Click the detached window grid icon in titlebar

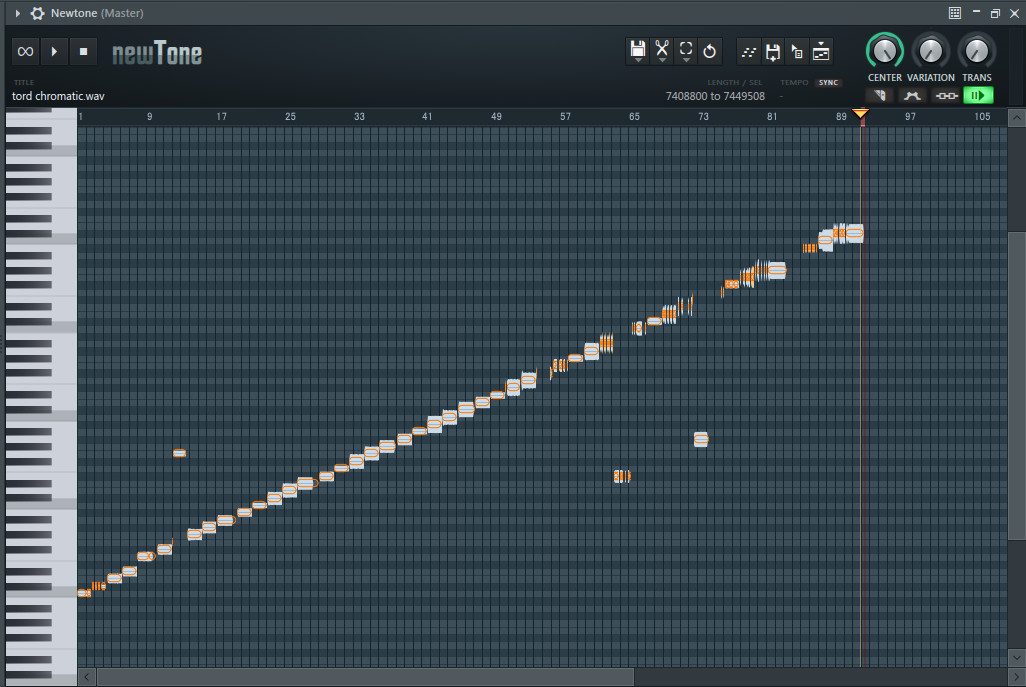tap(956, 13)
